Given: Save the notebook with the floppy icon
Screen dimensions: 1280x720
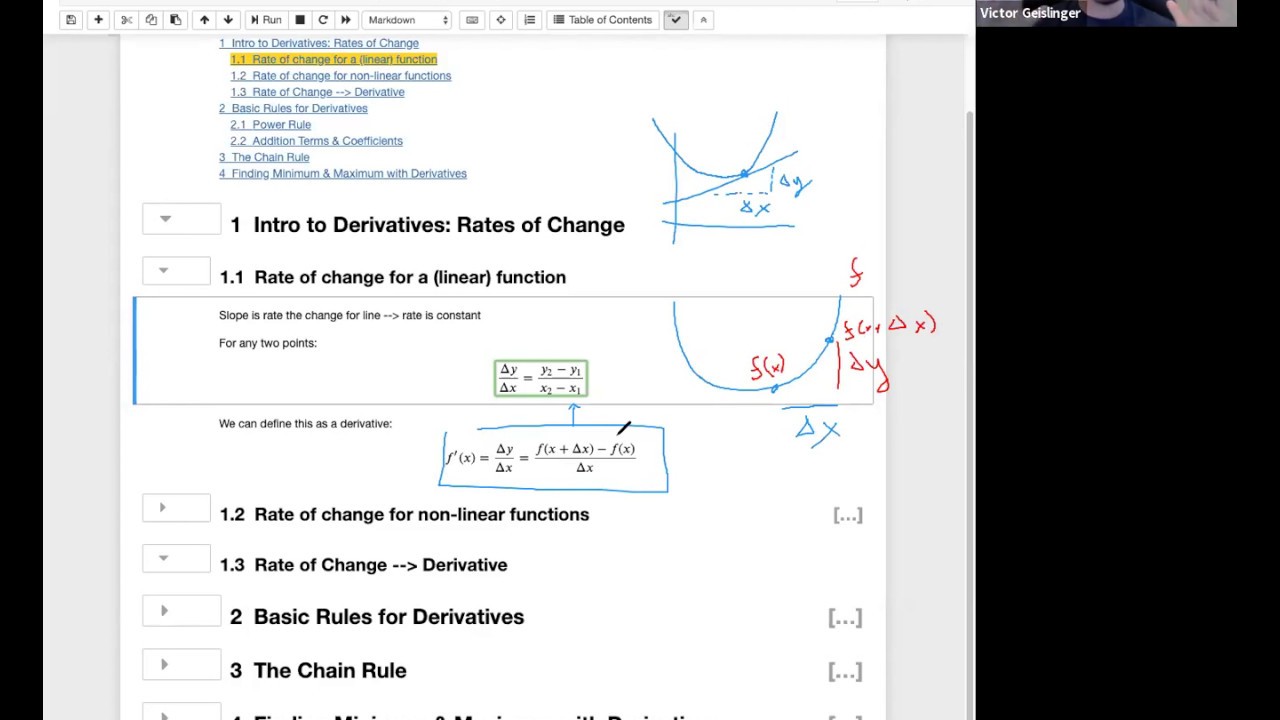Looking at the screenshot, I should (x=71, y=20).
